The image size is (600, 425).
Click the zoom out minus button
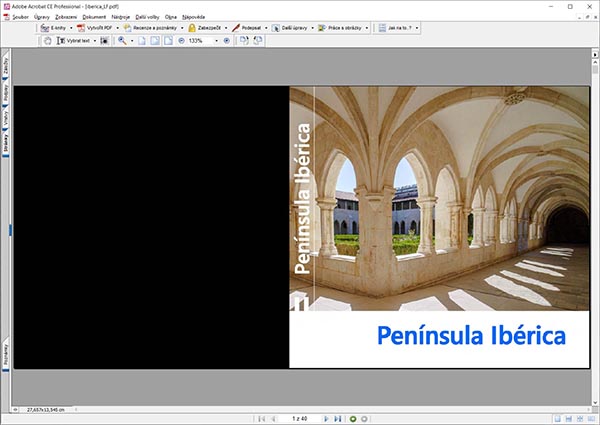[181, 41]
